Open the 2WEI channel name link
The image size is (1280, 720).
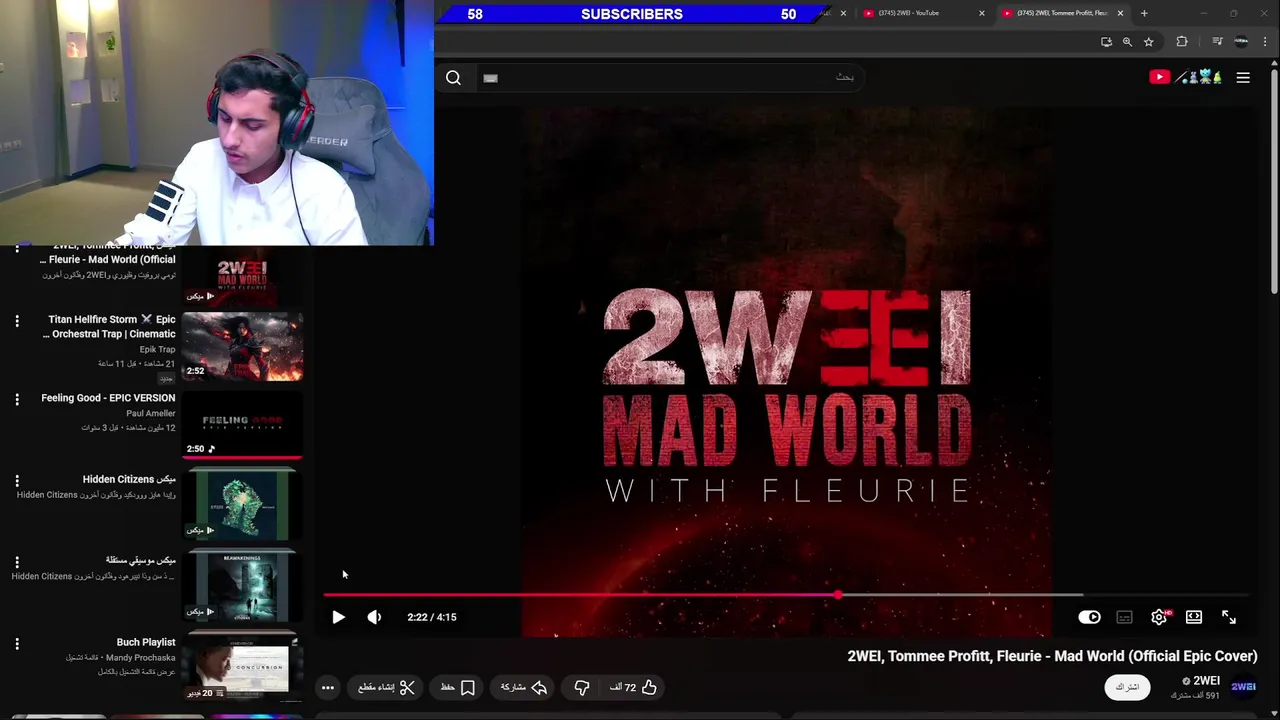[x=1206, y=681]
